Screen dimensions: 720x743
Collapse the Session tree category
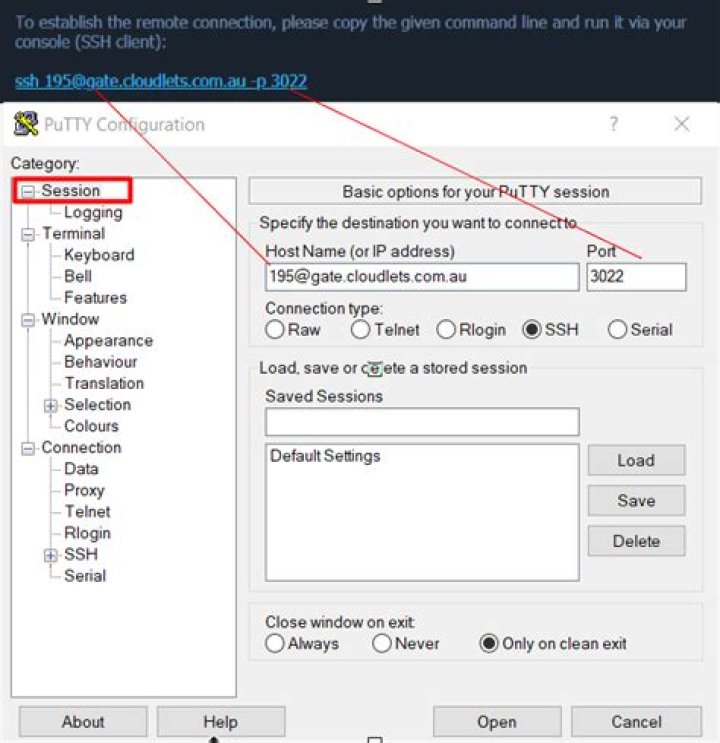pyautogui.click(x=28, y=191)
